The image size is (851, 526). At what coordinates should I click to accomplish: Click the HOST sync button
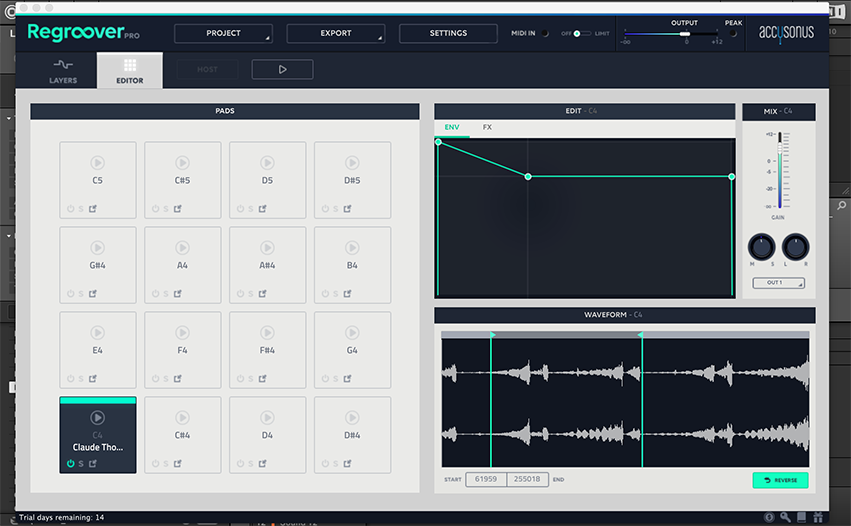pyautogui.click(x=207, y=69)
